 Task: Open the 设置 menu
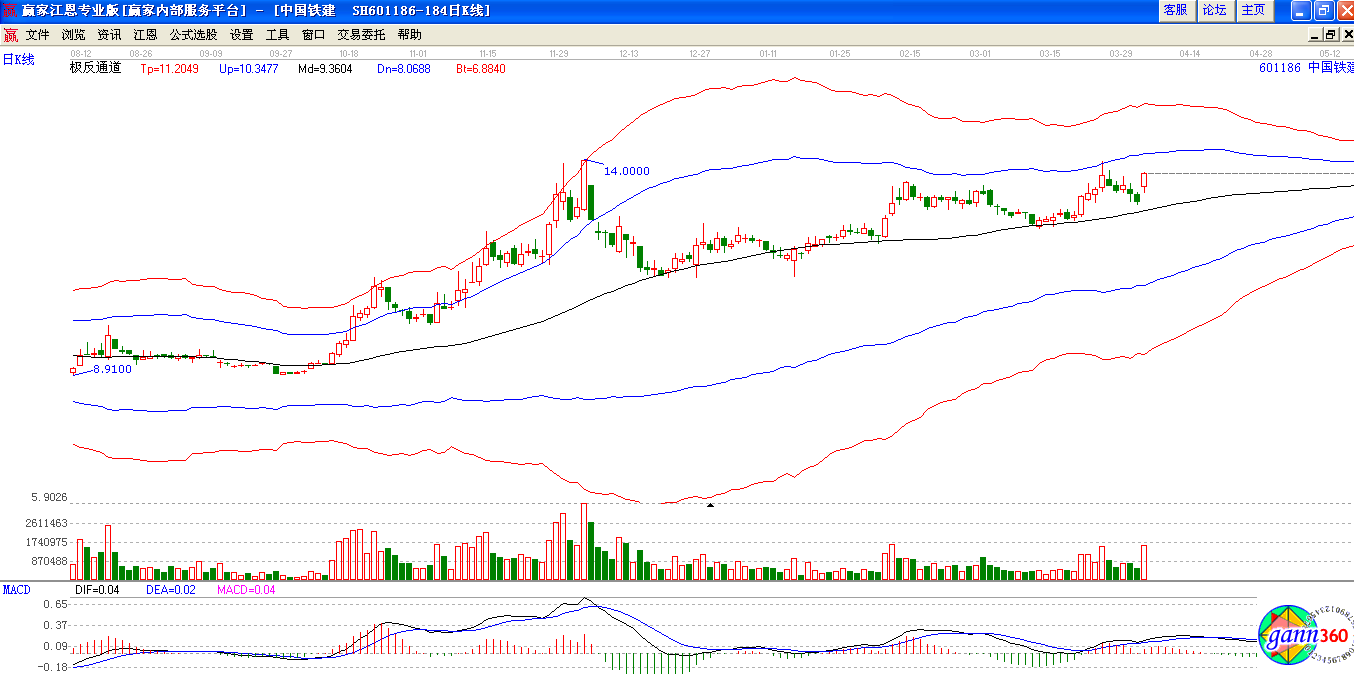click(241, 34)
